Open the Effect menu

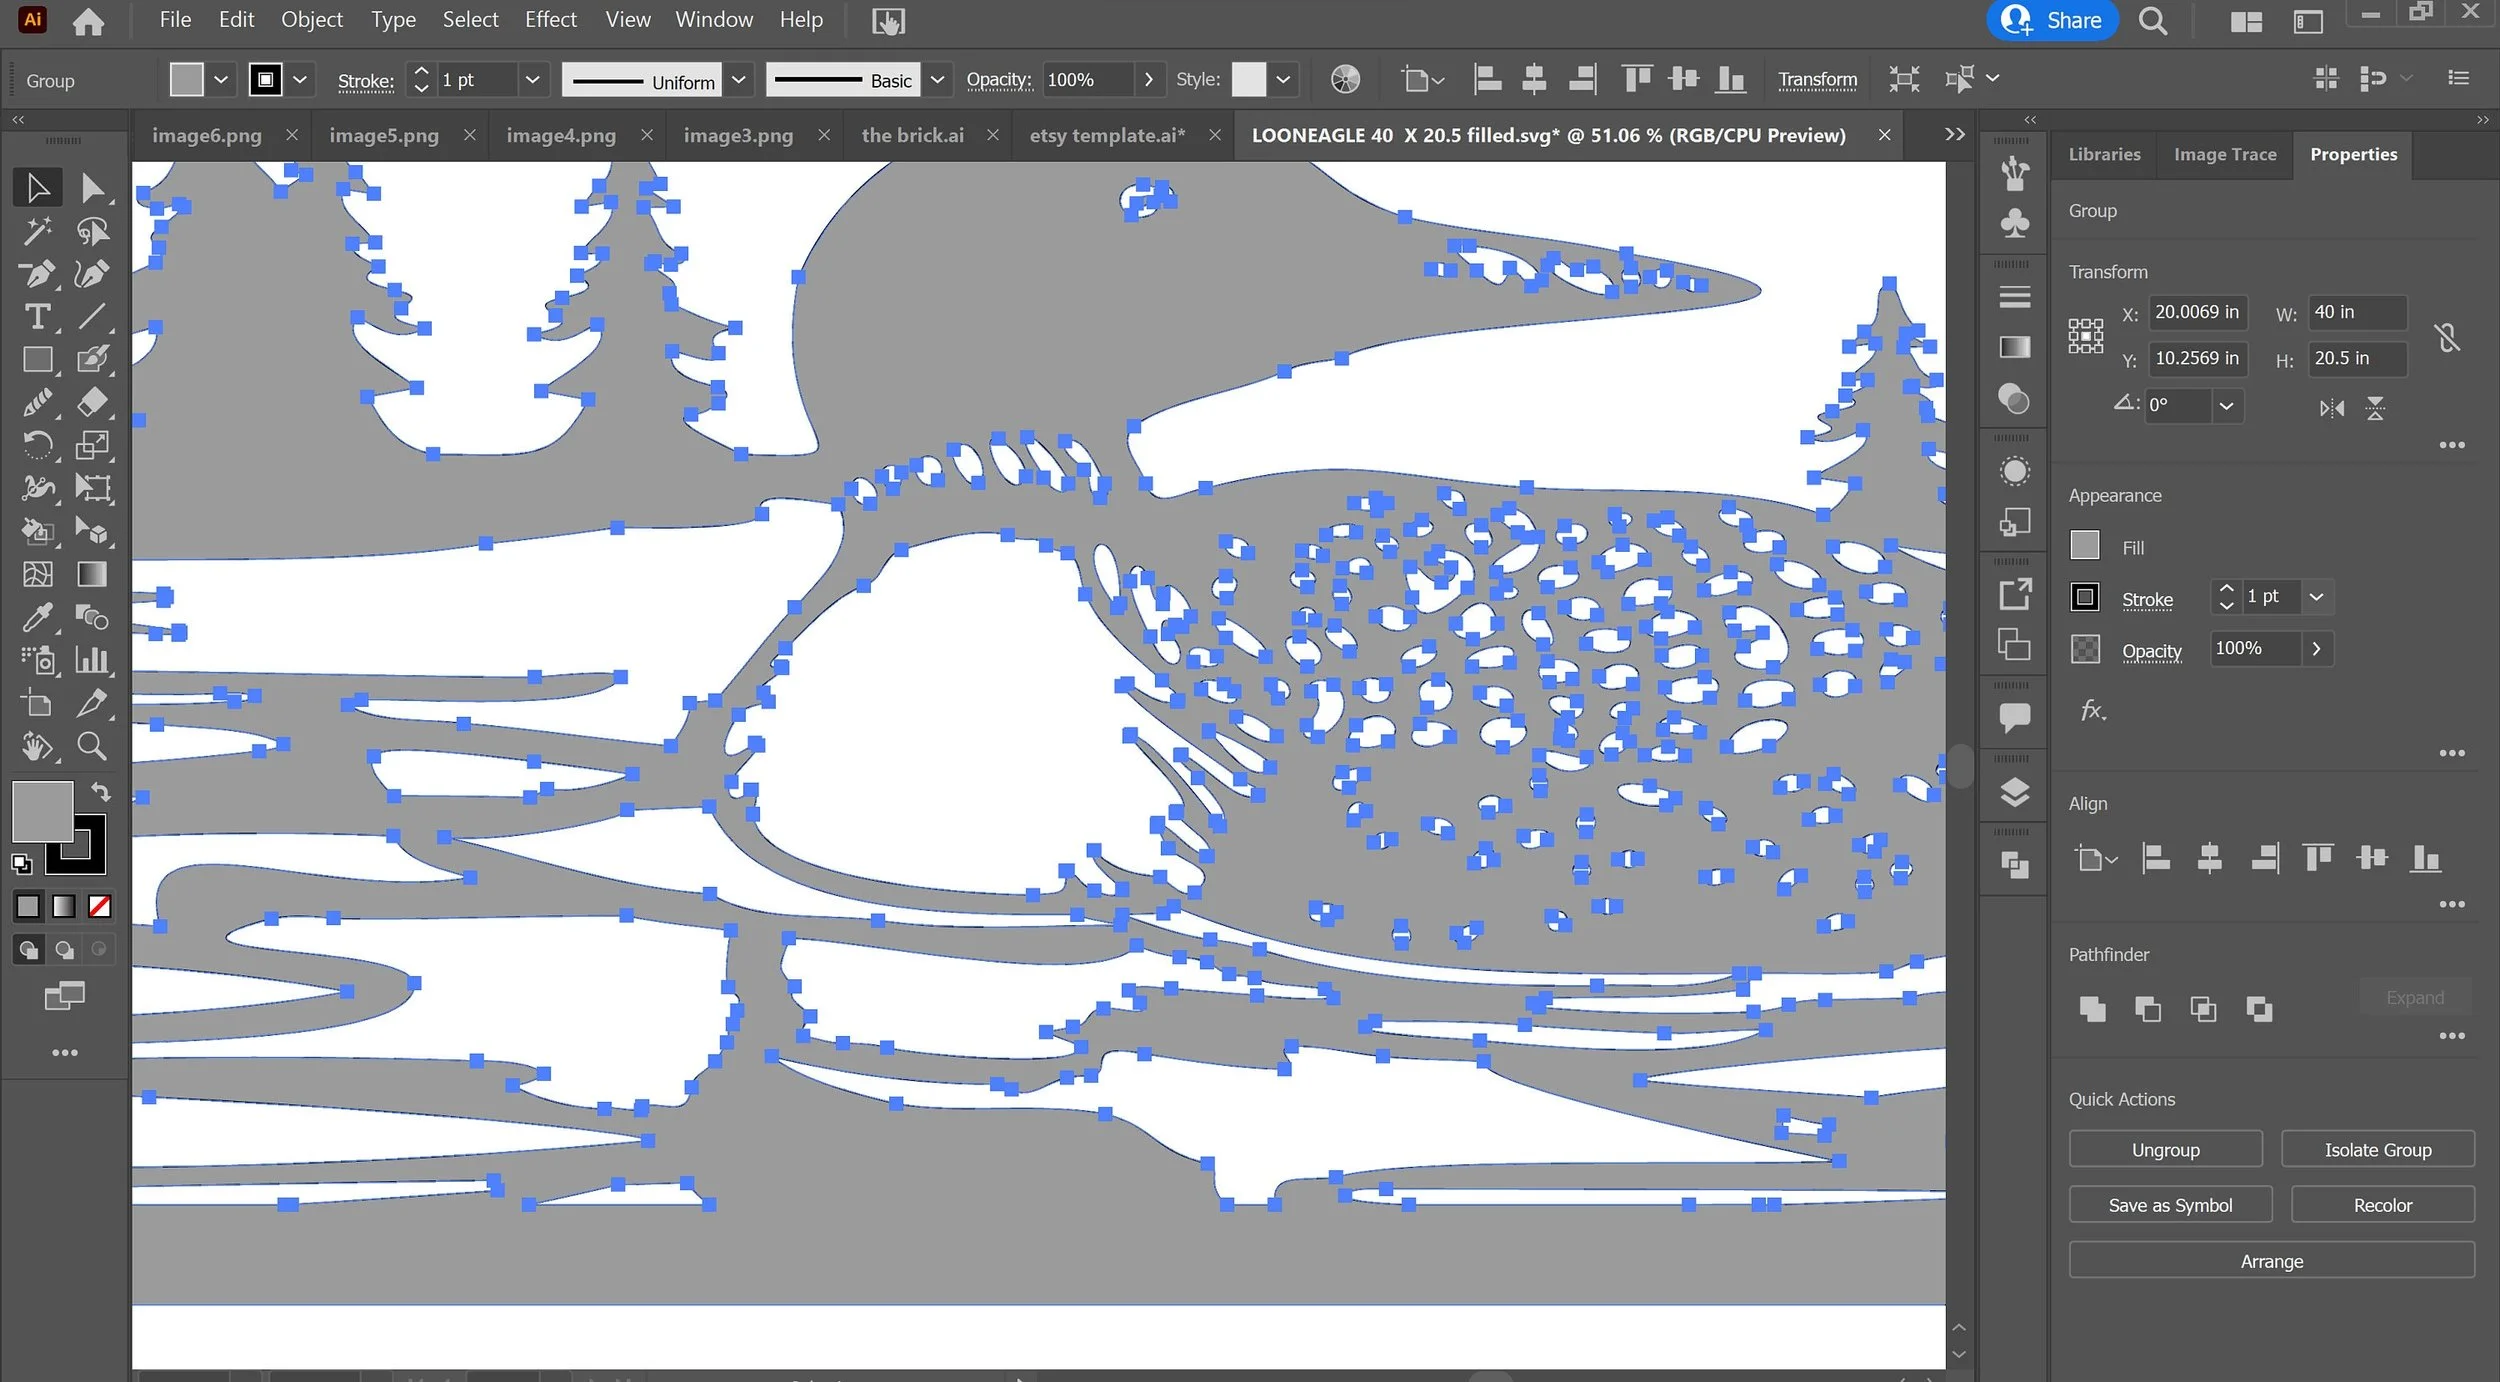pyautogui.click(x=550, y=20)
